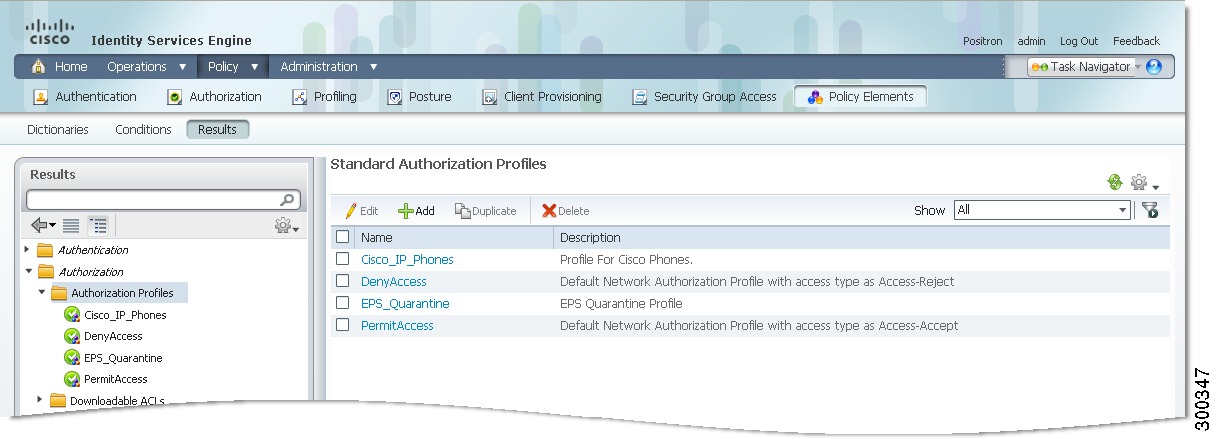1217x439 pixels.
Task: Open the Authorization policy tab
Action: tap(214, 97)
